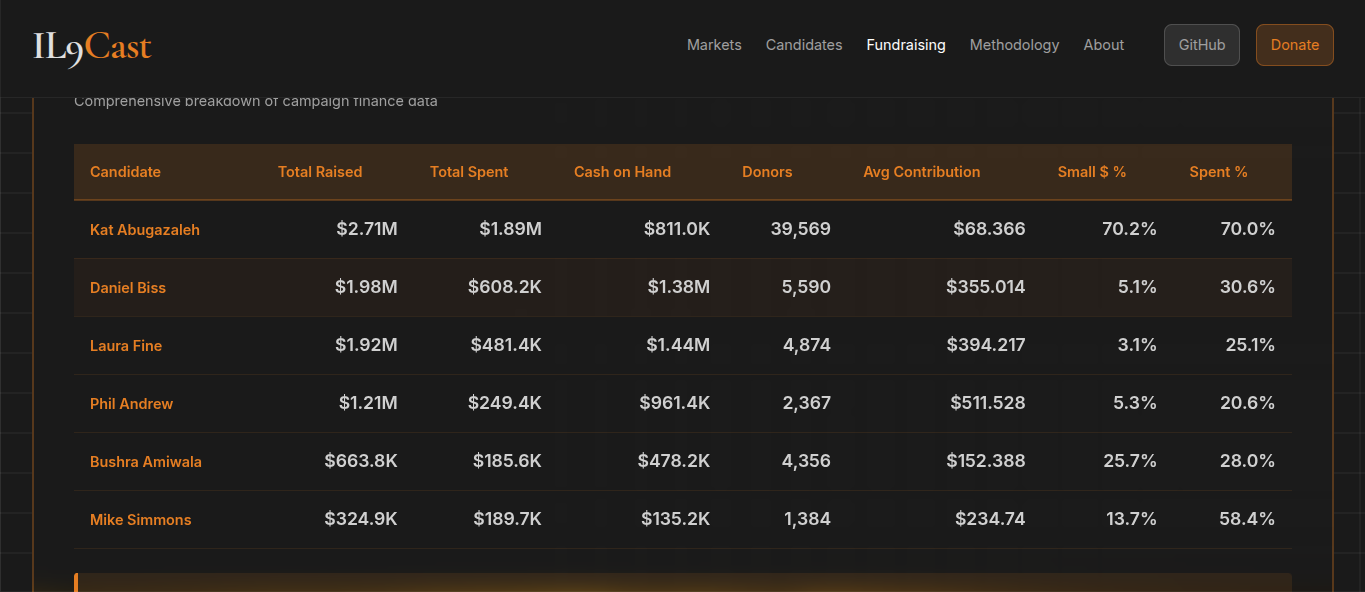This screenshot has width=1365, height=592.
Task: Select Laura Fine in the table
Action: [x=126, y=346]
